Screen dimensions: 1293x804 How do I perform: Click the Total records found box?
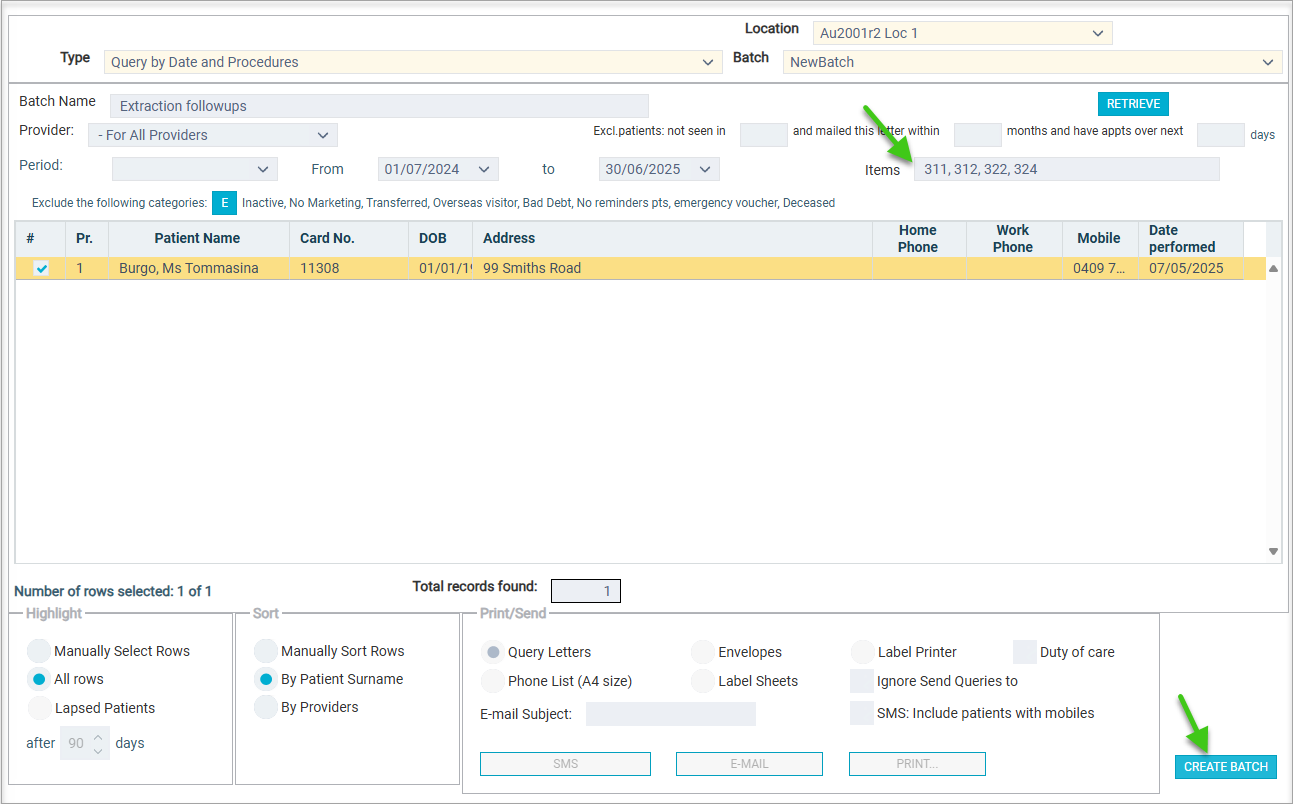(586, 591)
